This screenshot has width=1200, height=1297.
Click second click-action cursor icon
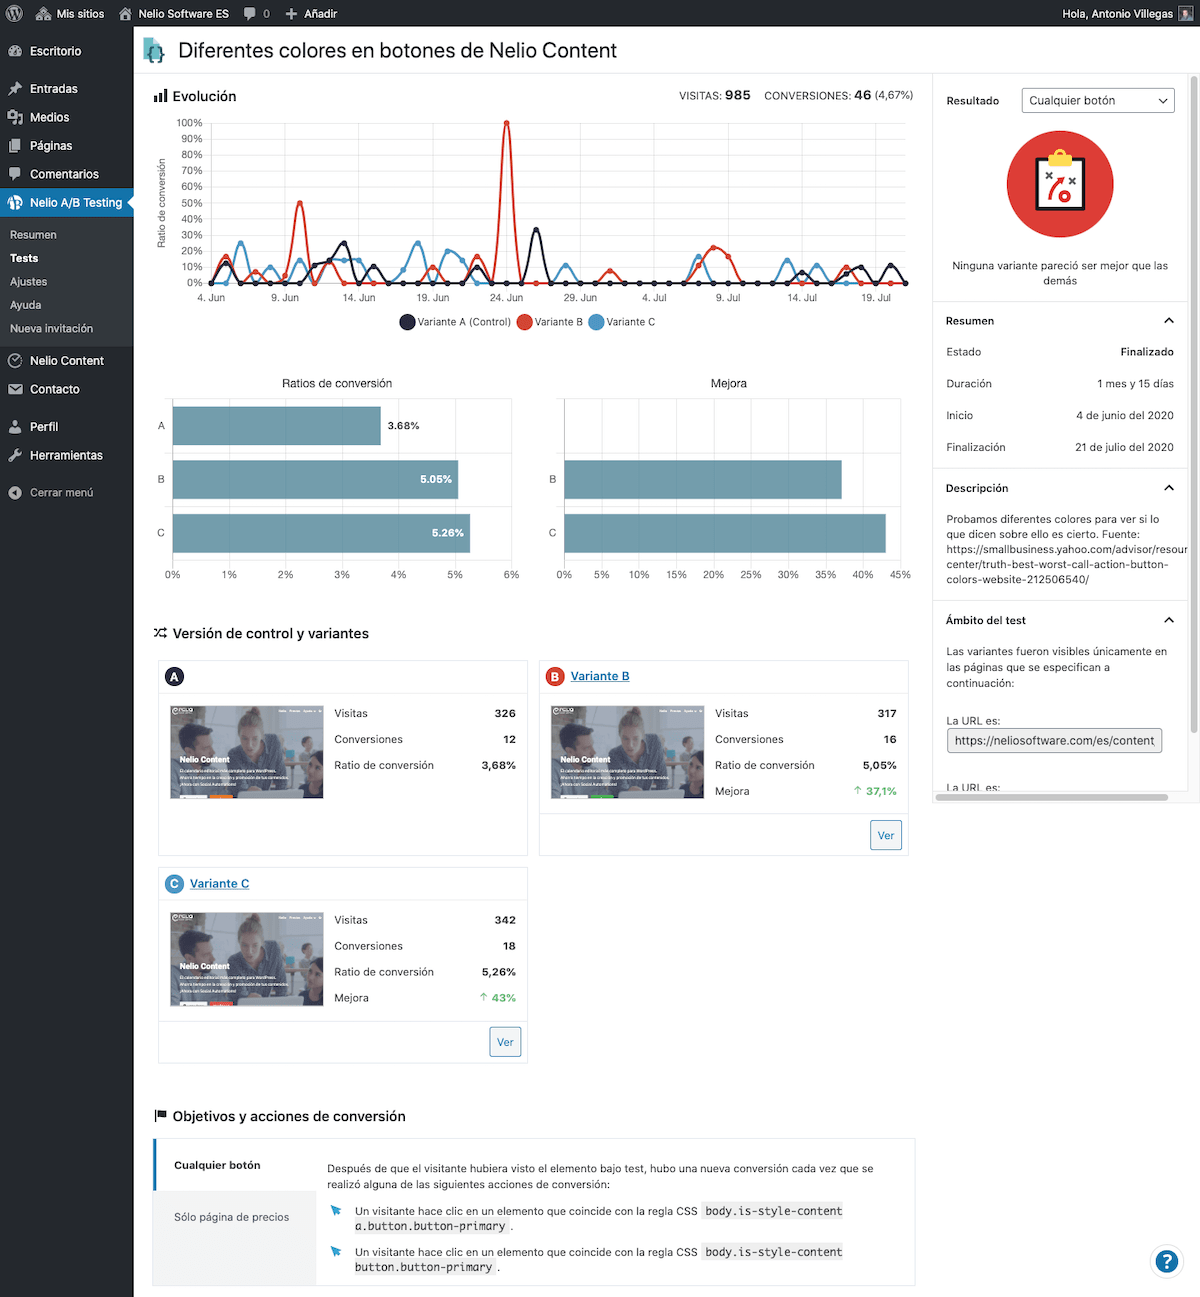pos(336,1252)
